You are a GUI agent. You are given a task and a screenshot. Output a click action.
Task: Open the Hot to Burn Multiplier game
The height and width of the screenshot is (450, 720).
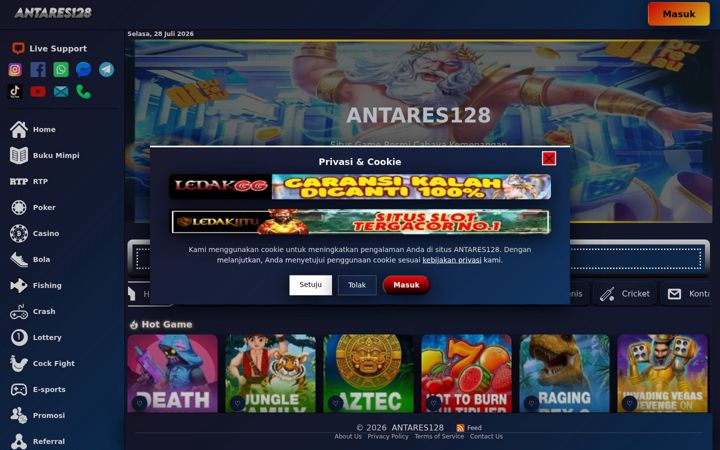[x=466, y=373]
